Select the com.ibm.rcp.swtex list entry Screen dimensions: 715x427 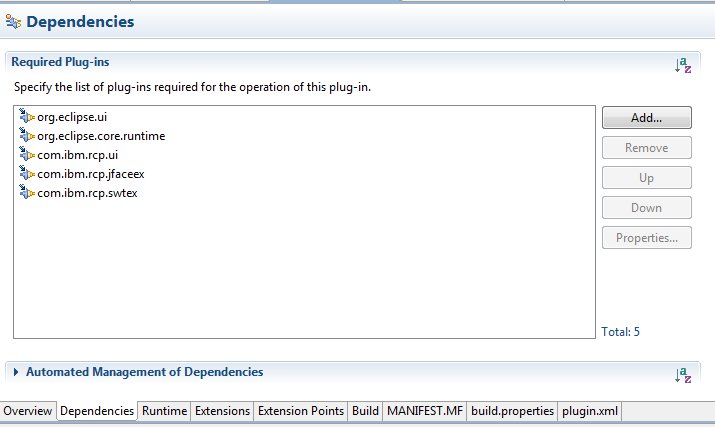coord(87,193)
